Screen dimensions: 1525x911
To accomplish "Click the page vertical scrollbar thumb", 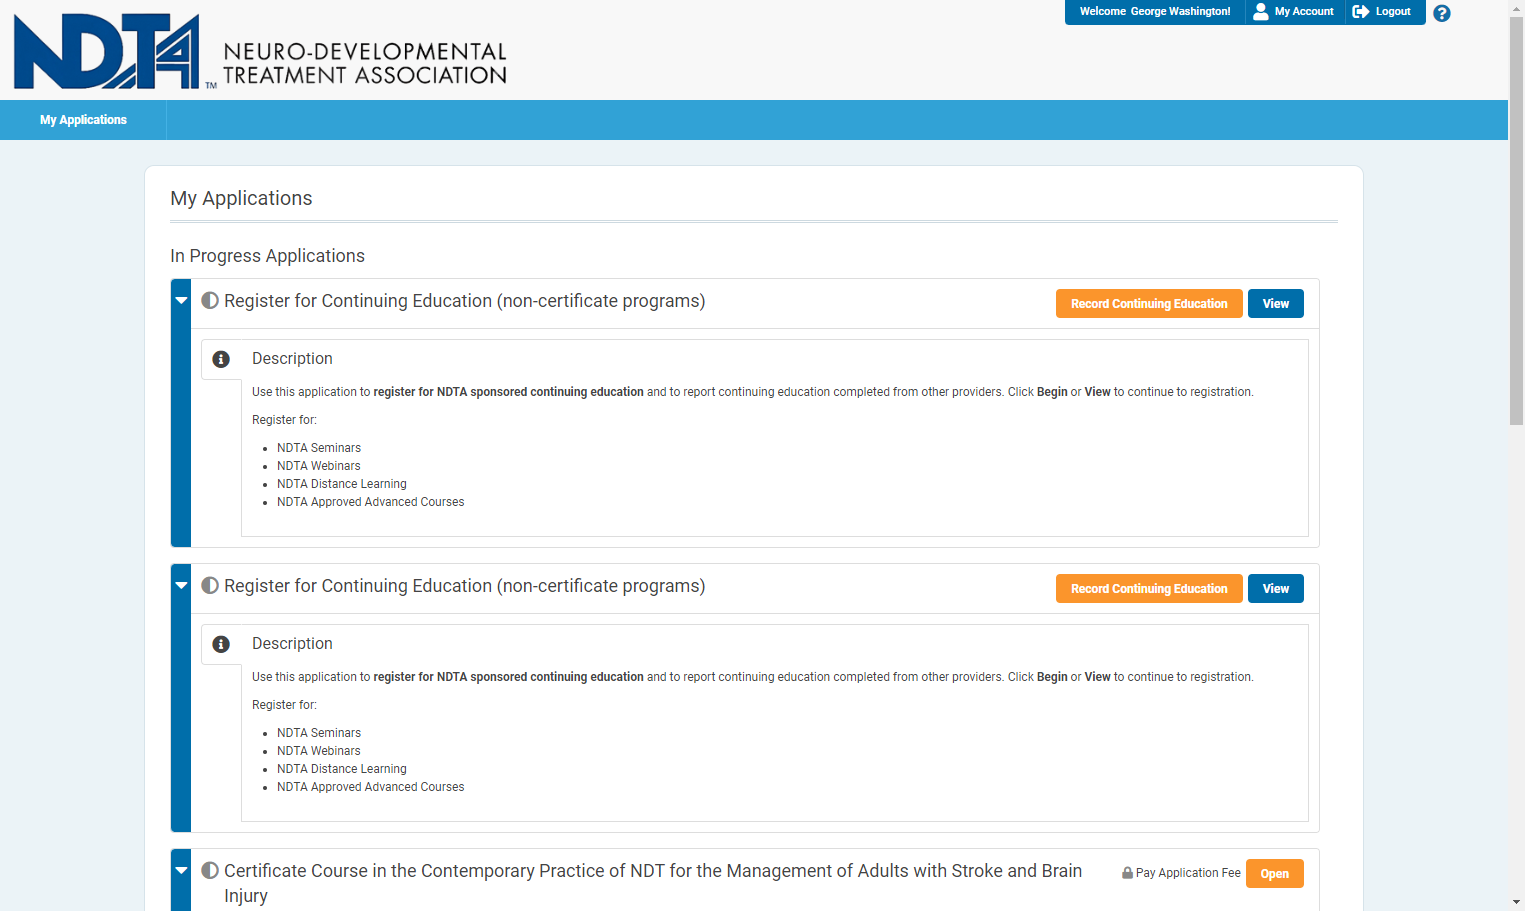I will click(1516, 220).
